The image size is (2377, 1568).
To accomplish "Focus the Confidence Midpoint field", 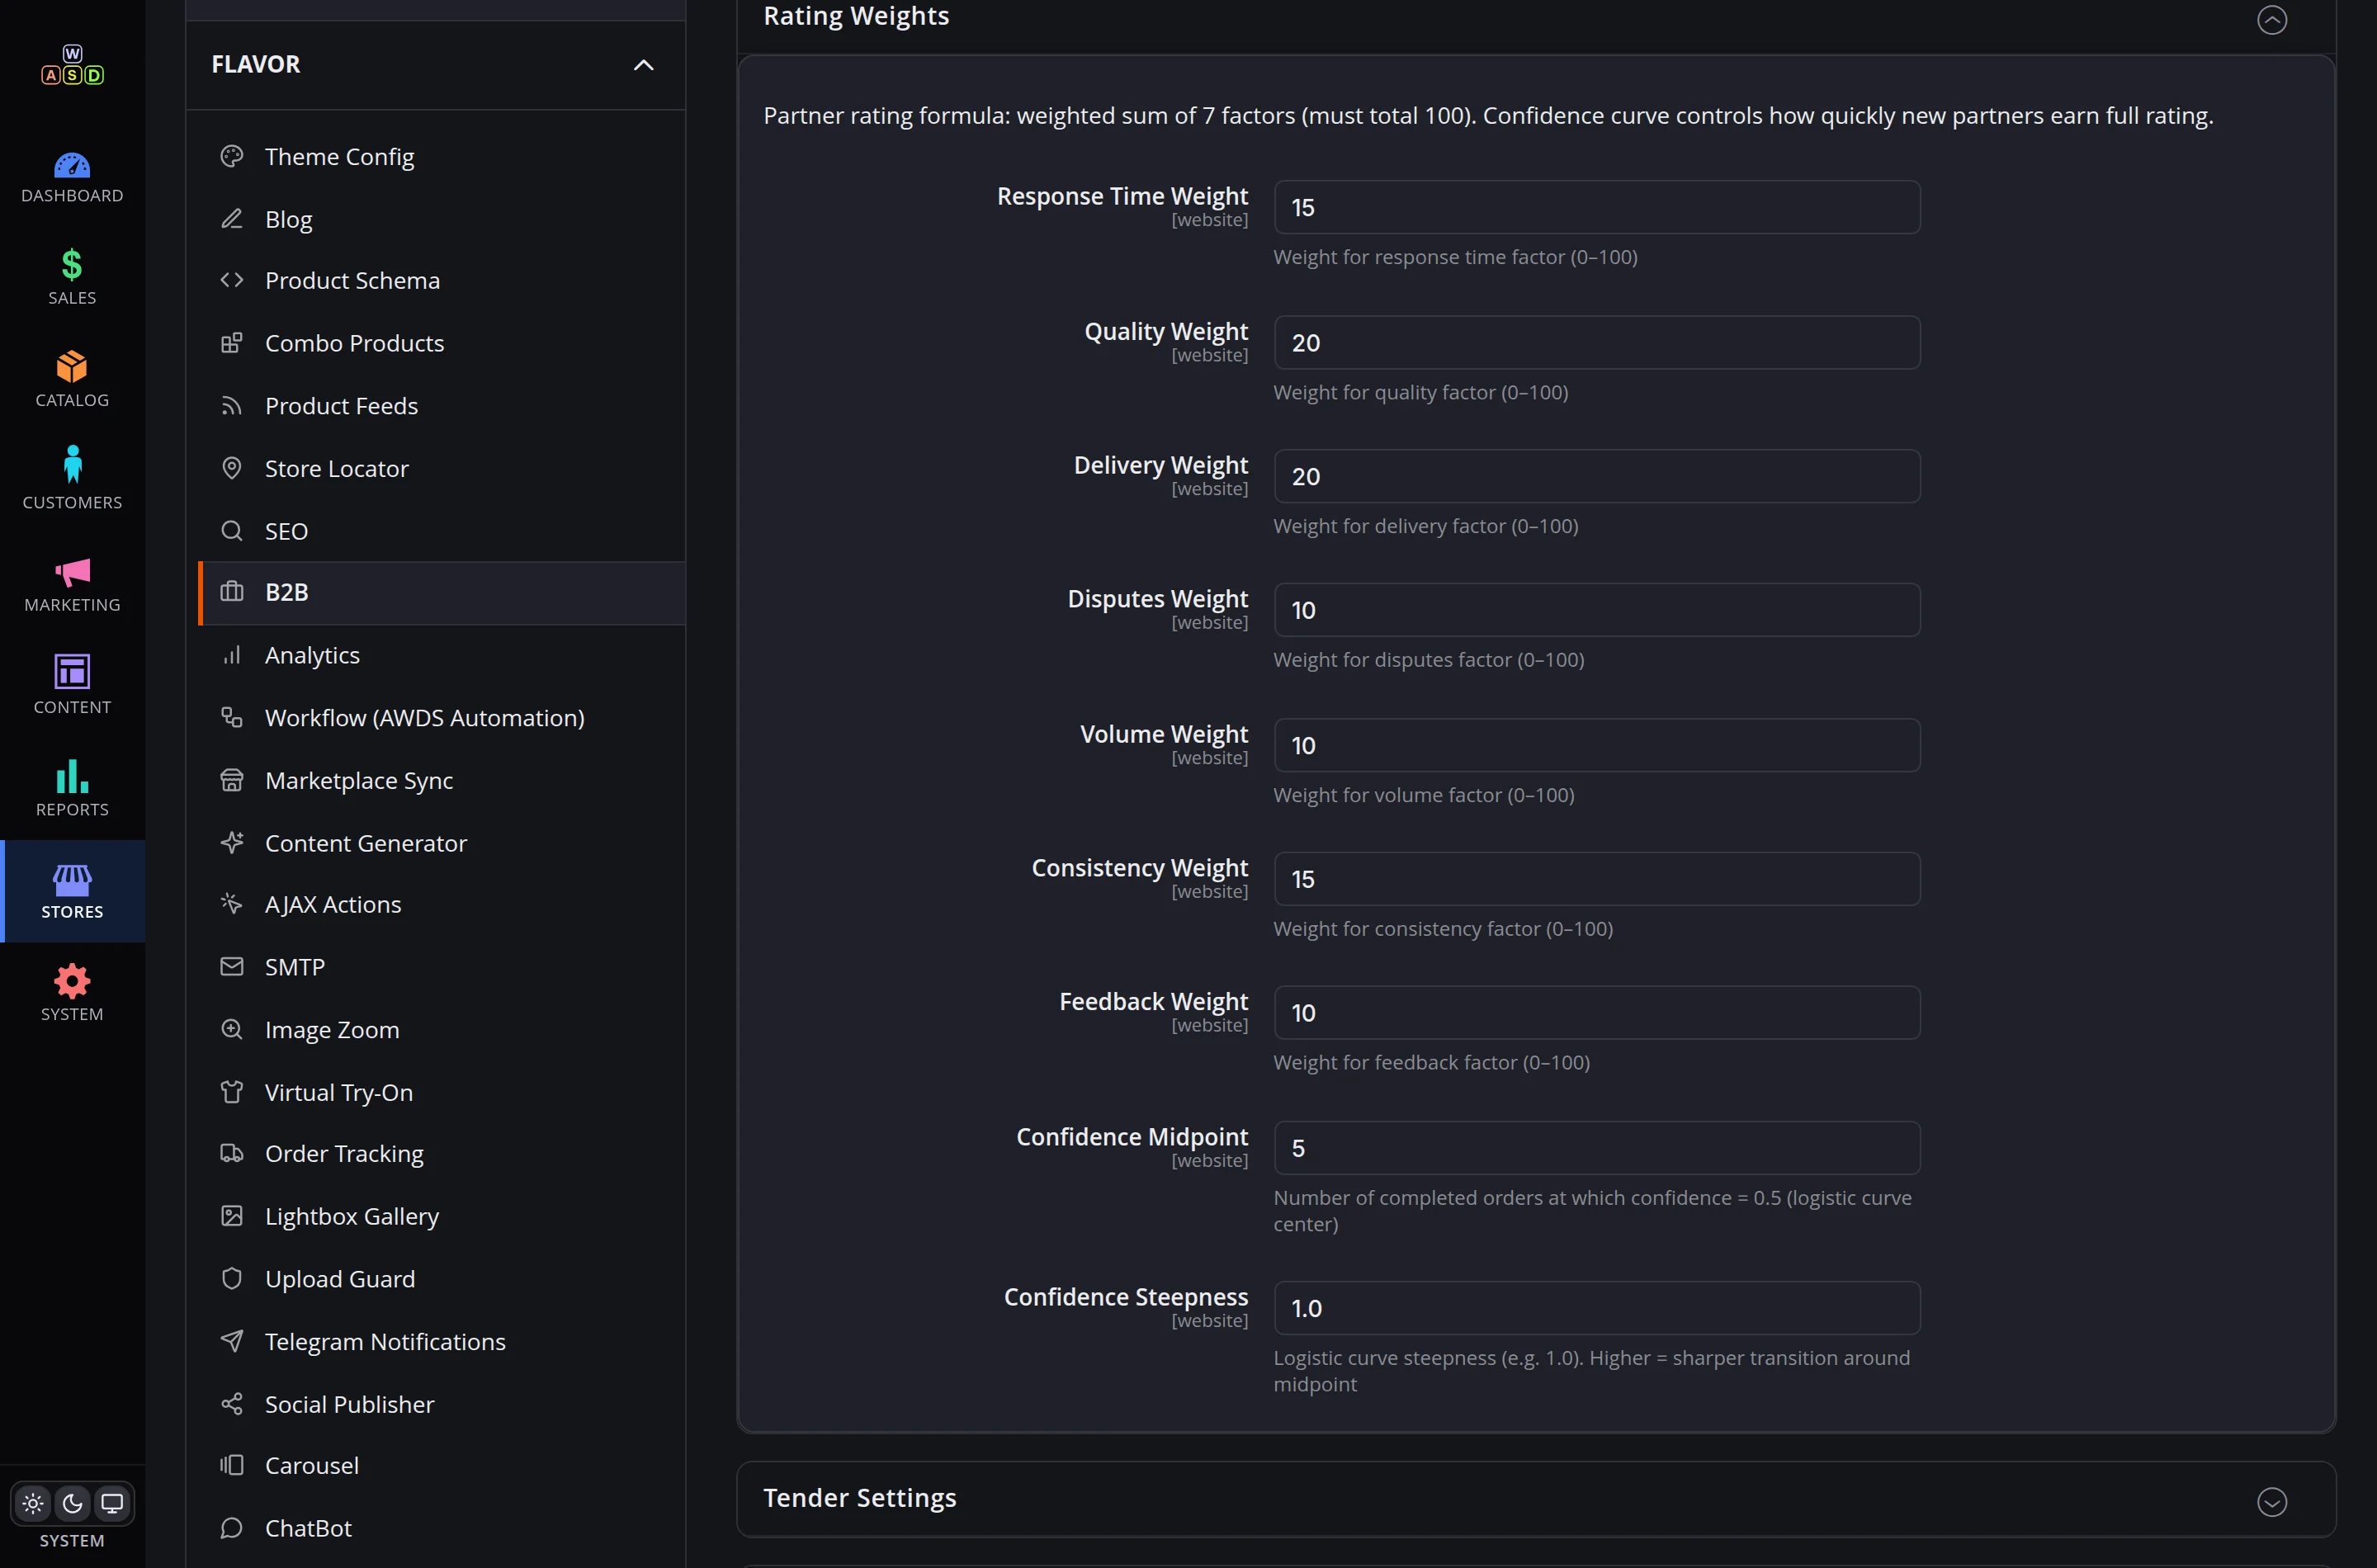I will tap(1597, 1148).
